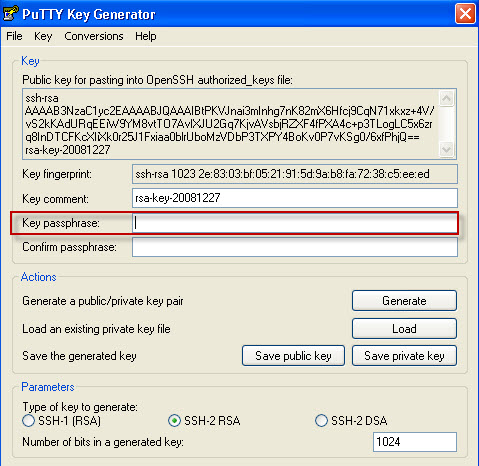Select the SSH-1 (RSA) key type
The height and width of the screenshot is (466, 479).
tap(28, 420)
